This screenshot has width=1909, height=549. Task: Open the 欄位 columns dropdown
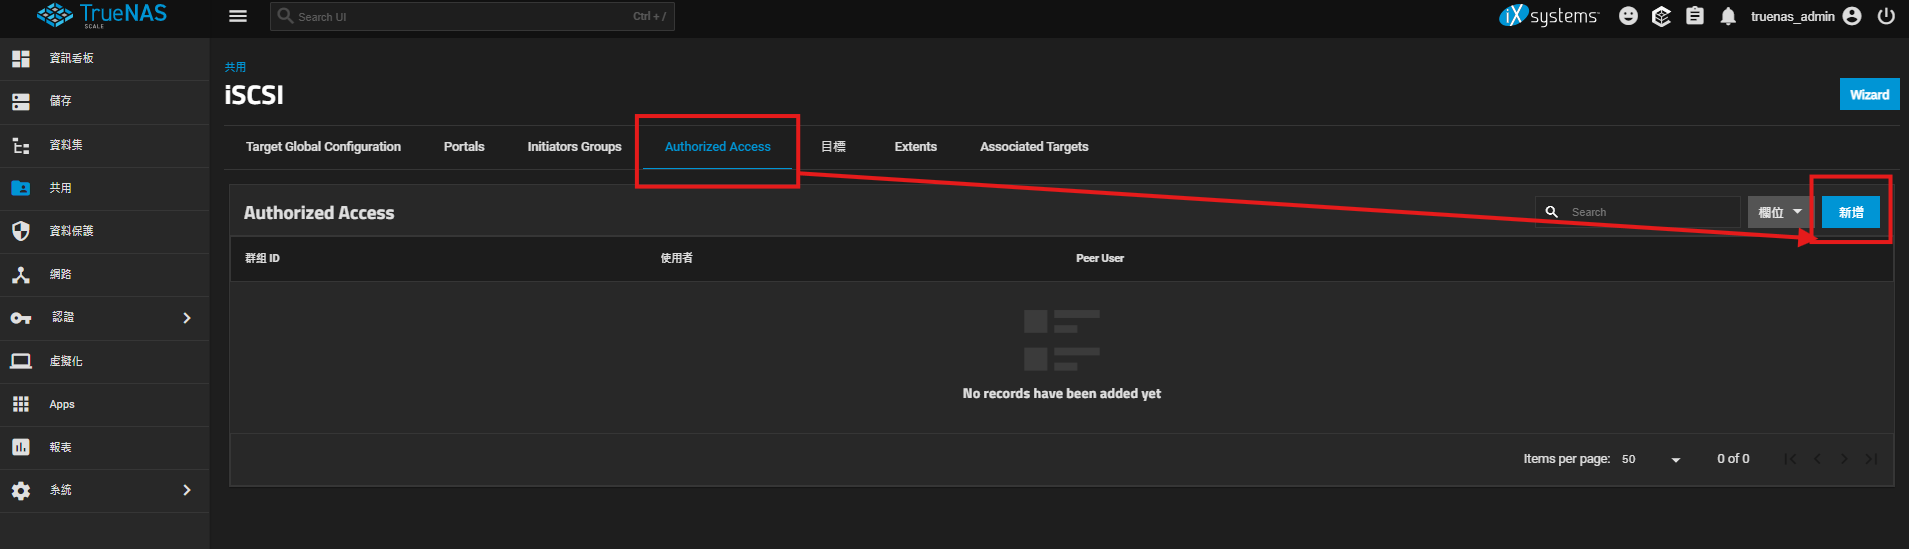click(x=1780, y=212)
